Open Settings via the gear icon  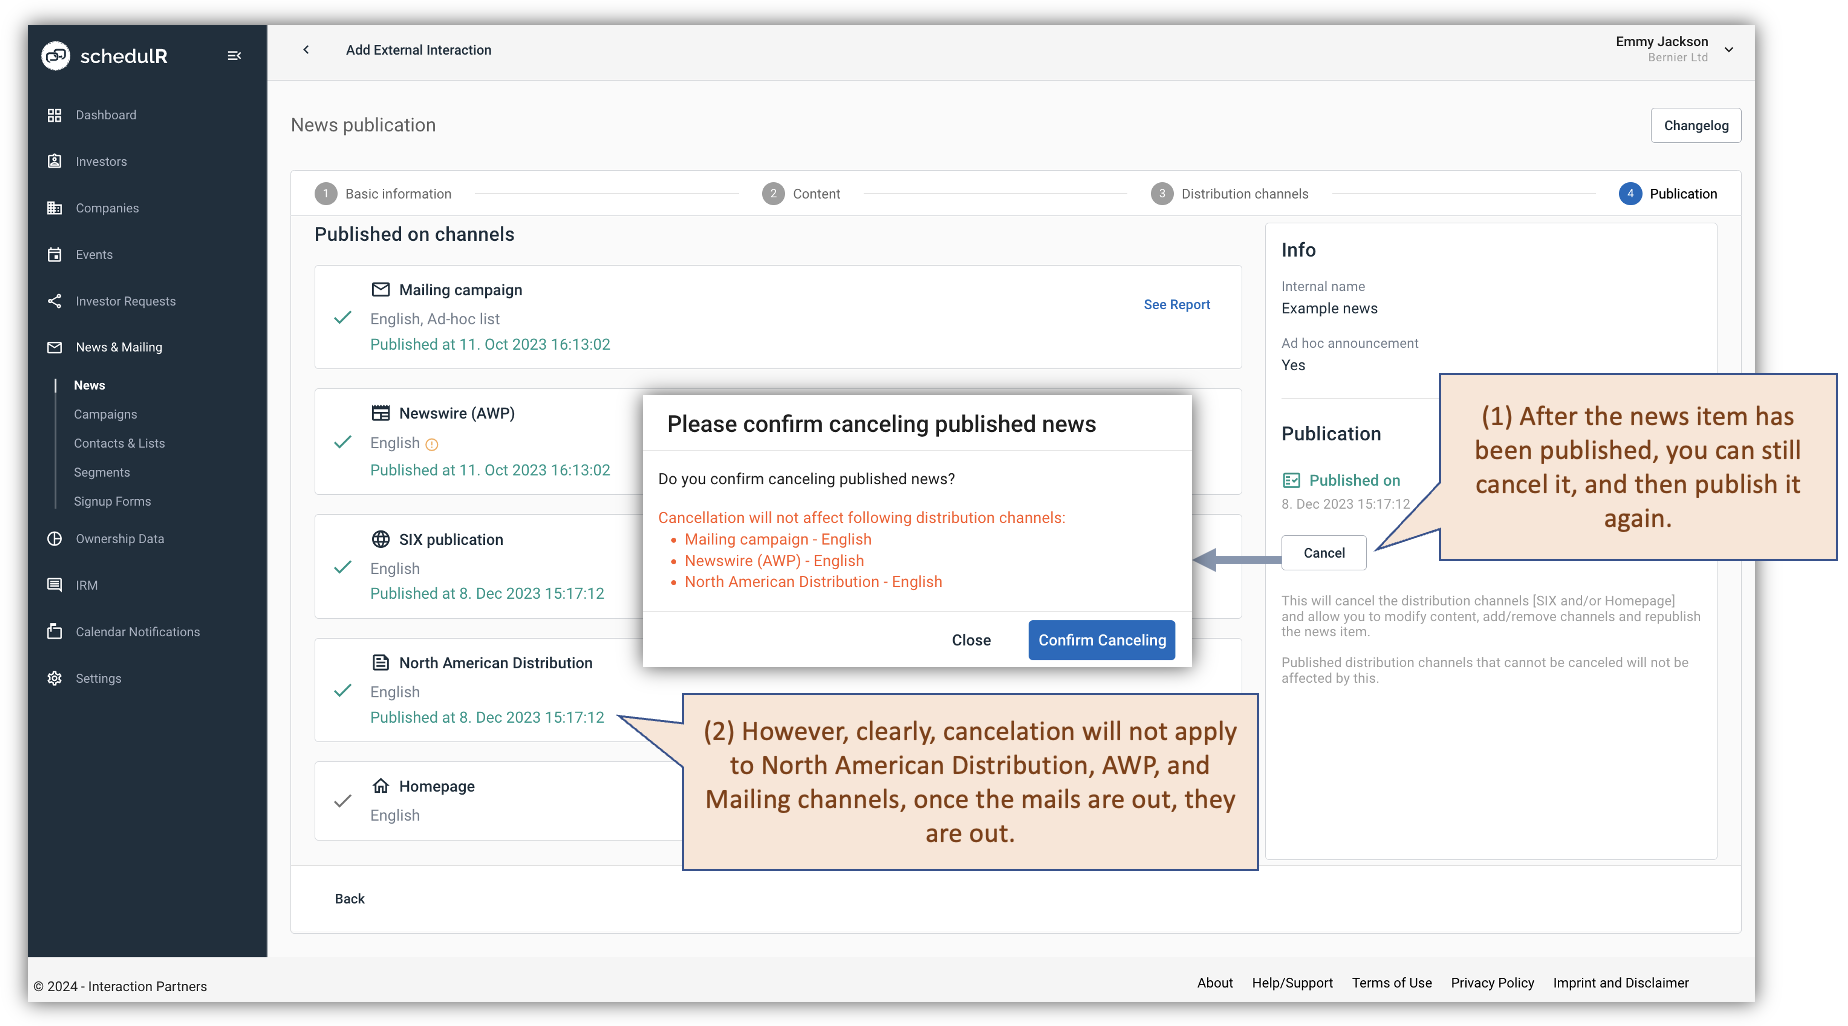coord(55,678)
